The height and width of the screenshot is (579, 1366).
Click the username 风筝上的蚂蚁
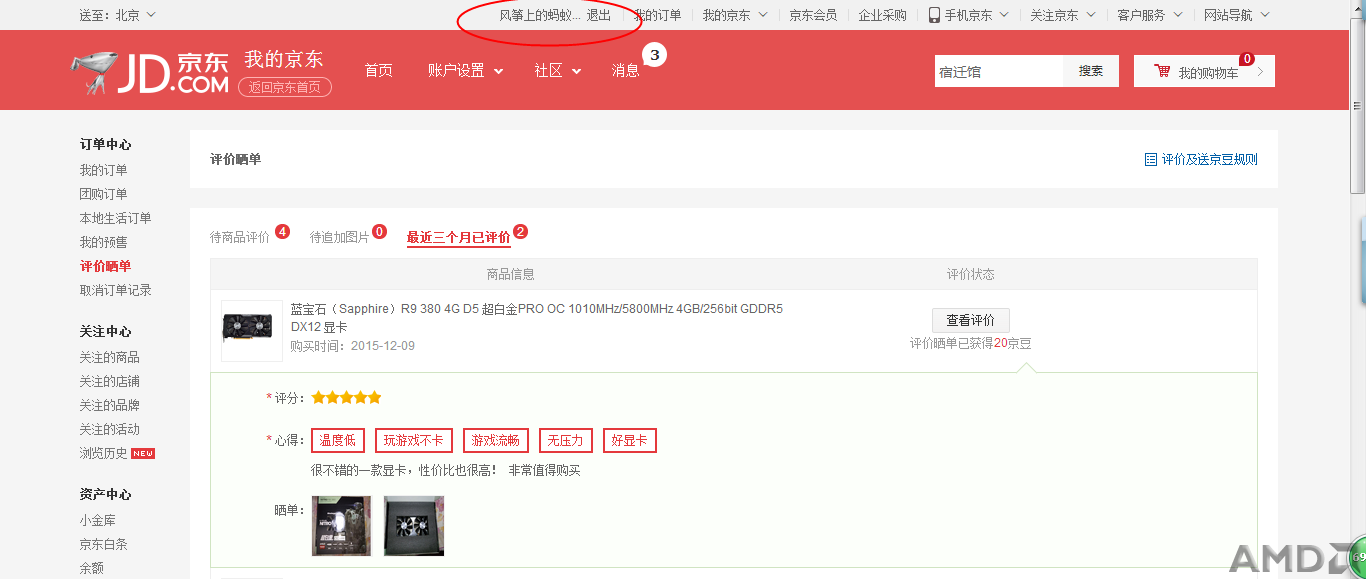click(540, 15)
